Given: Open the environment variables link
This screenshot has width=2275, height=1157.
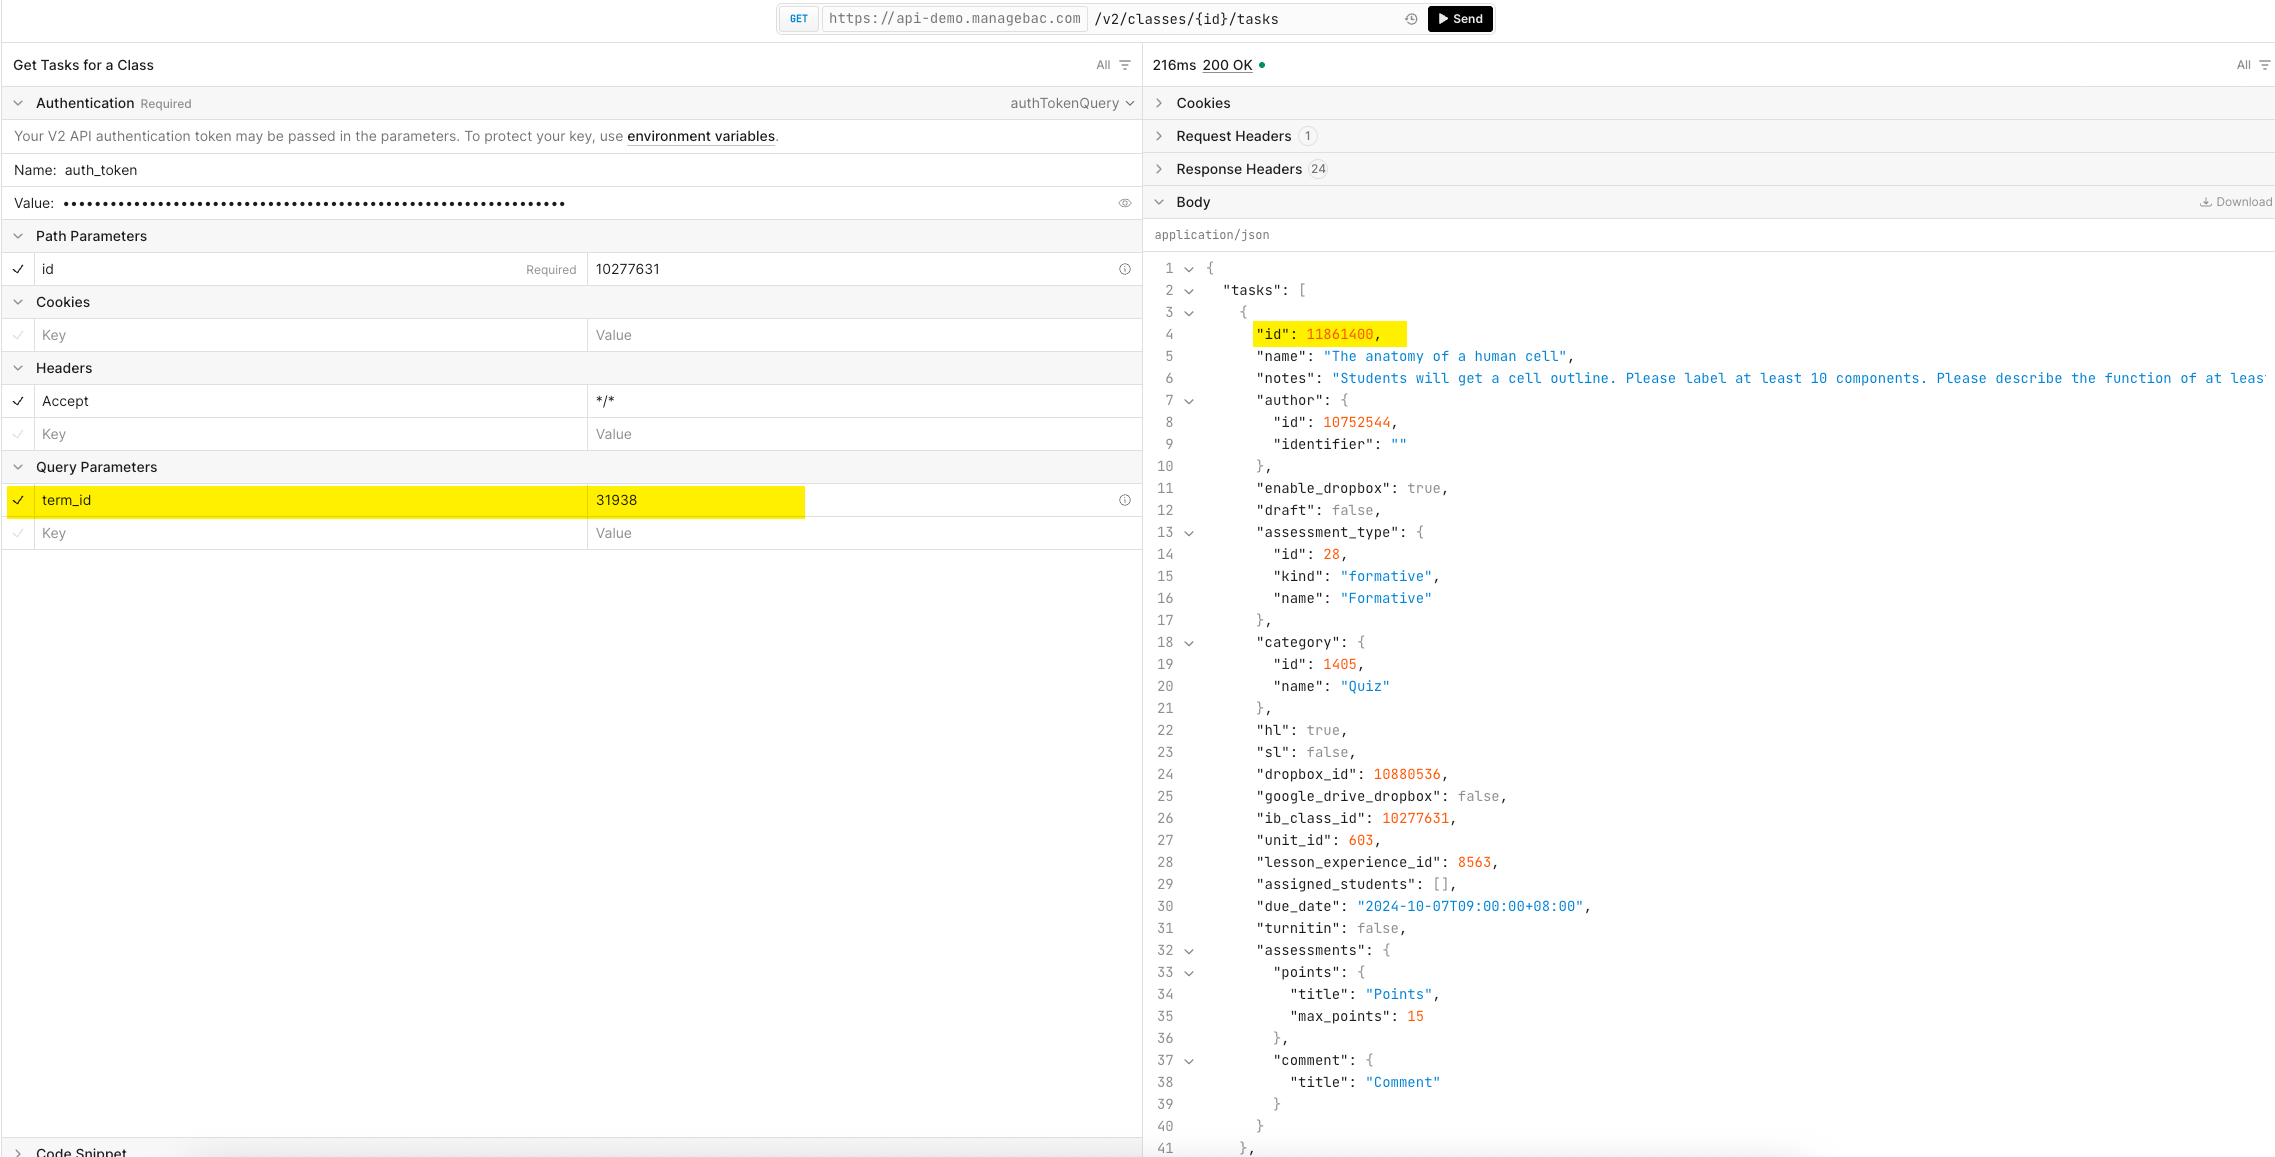Looking at the screenshot, I should (700, 136).
